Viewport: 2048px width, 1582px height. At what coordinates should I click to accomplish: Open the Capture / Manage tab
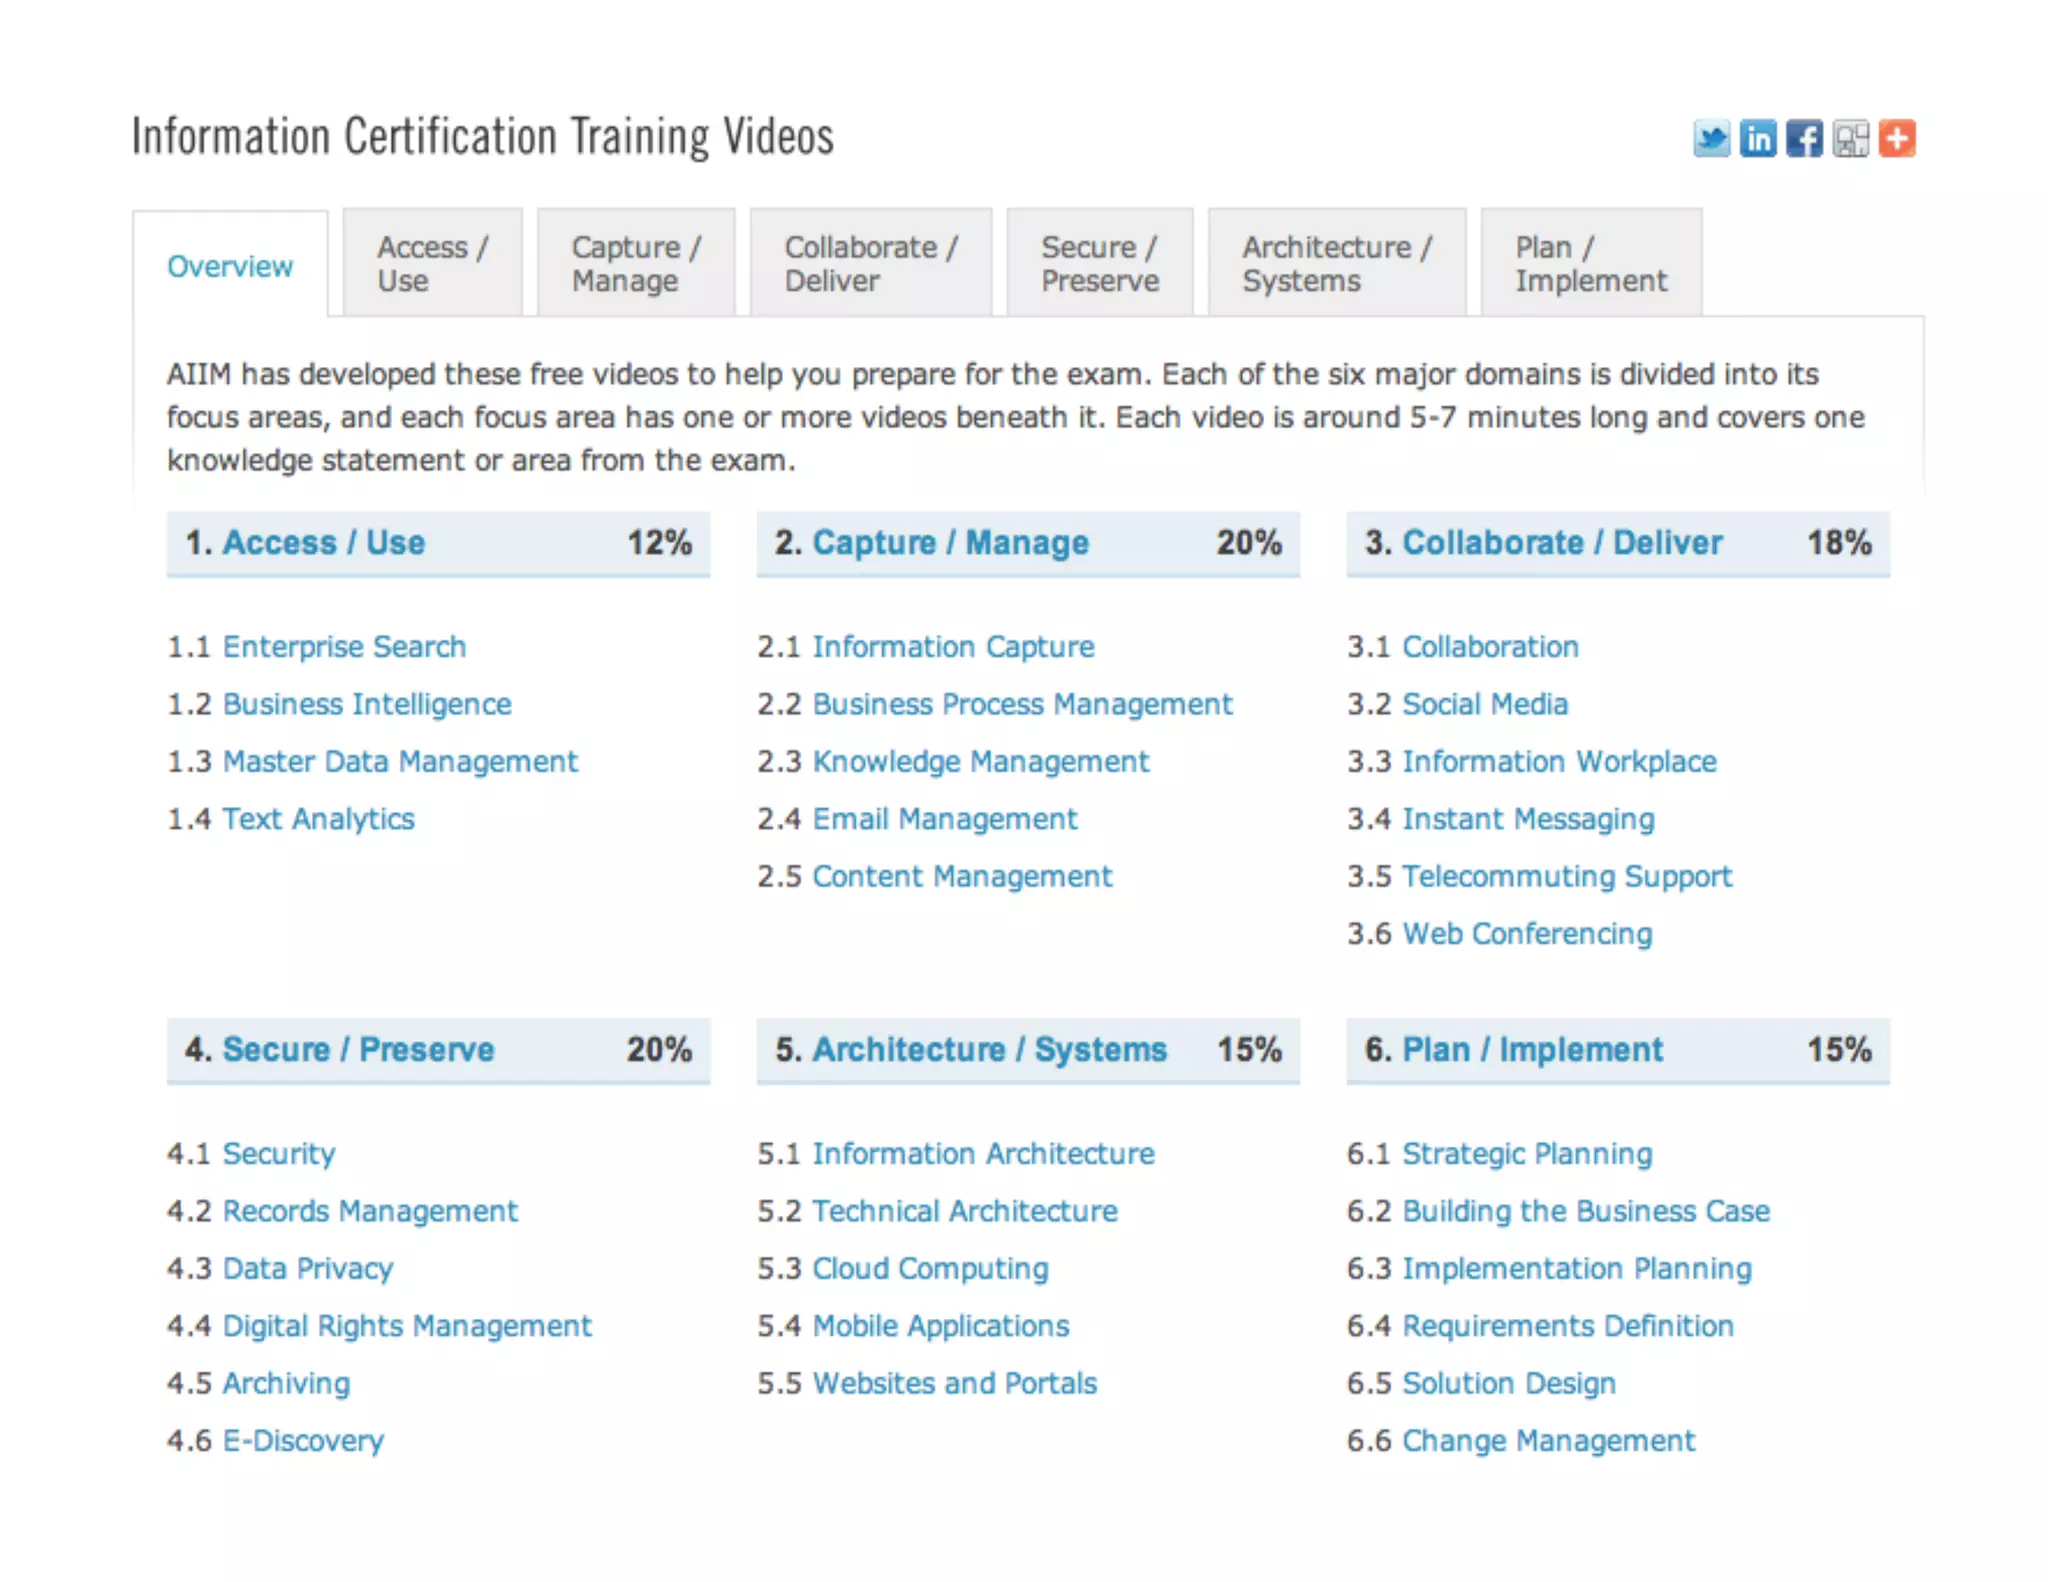636,263
